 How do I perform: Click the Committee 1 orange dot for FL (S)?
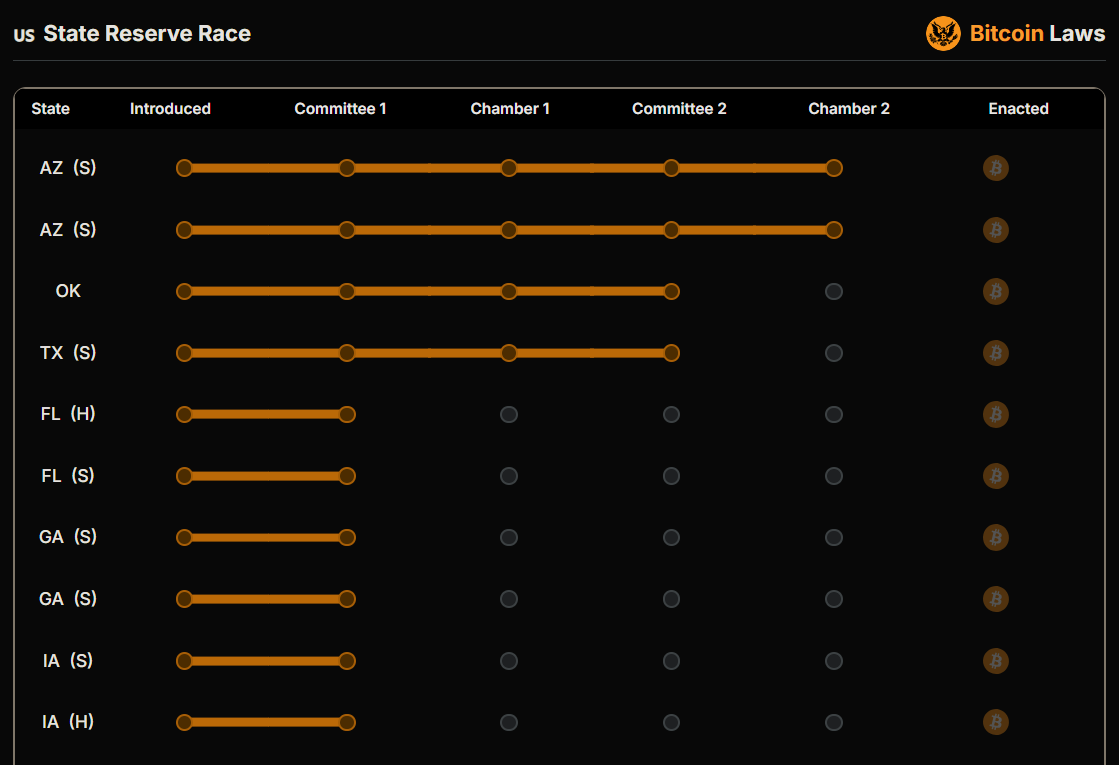[x=347, y=476]
